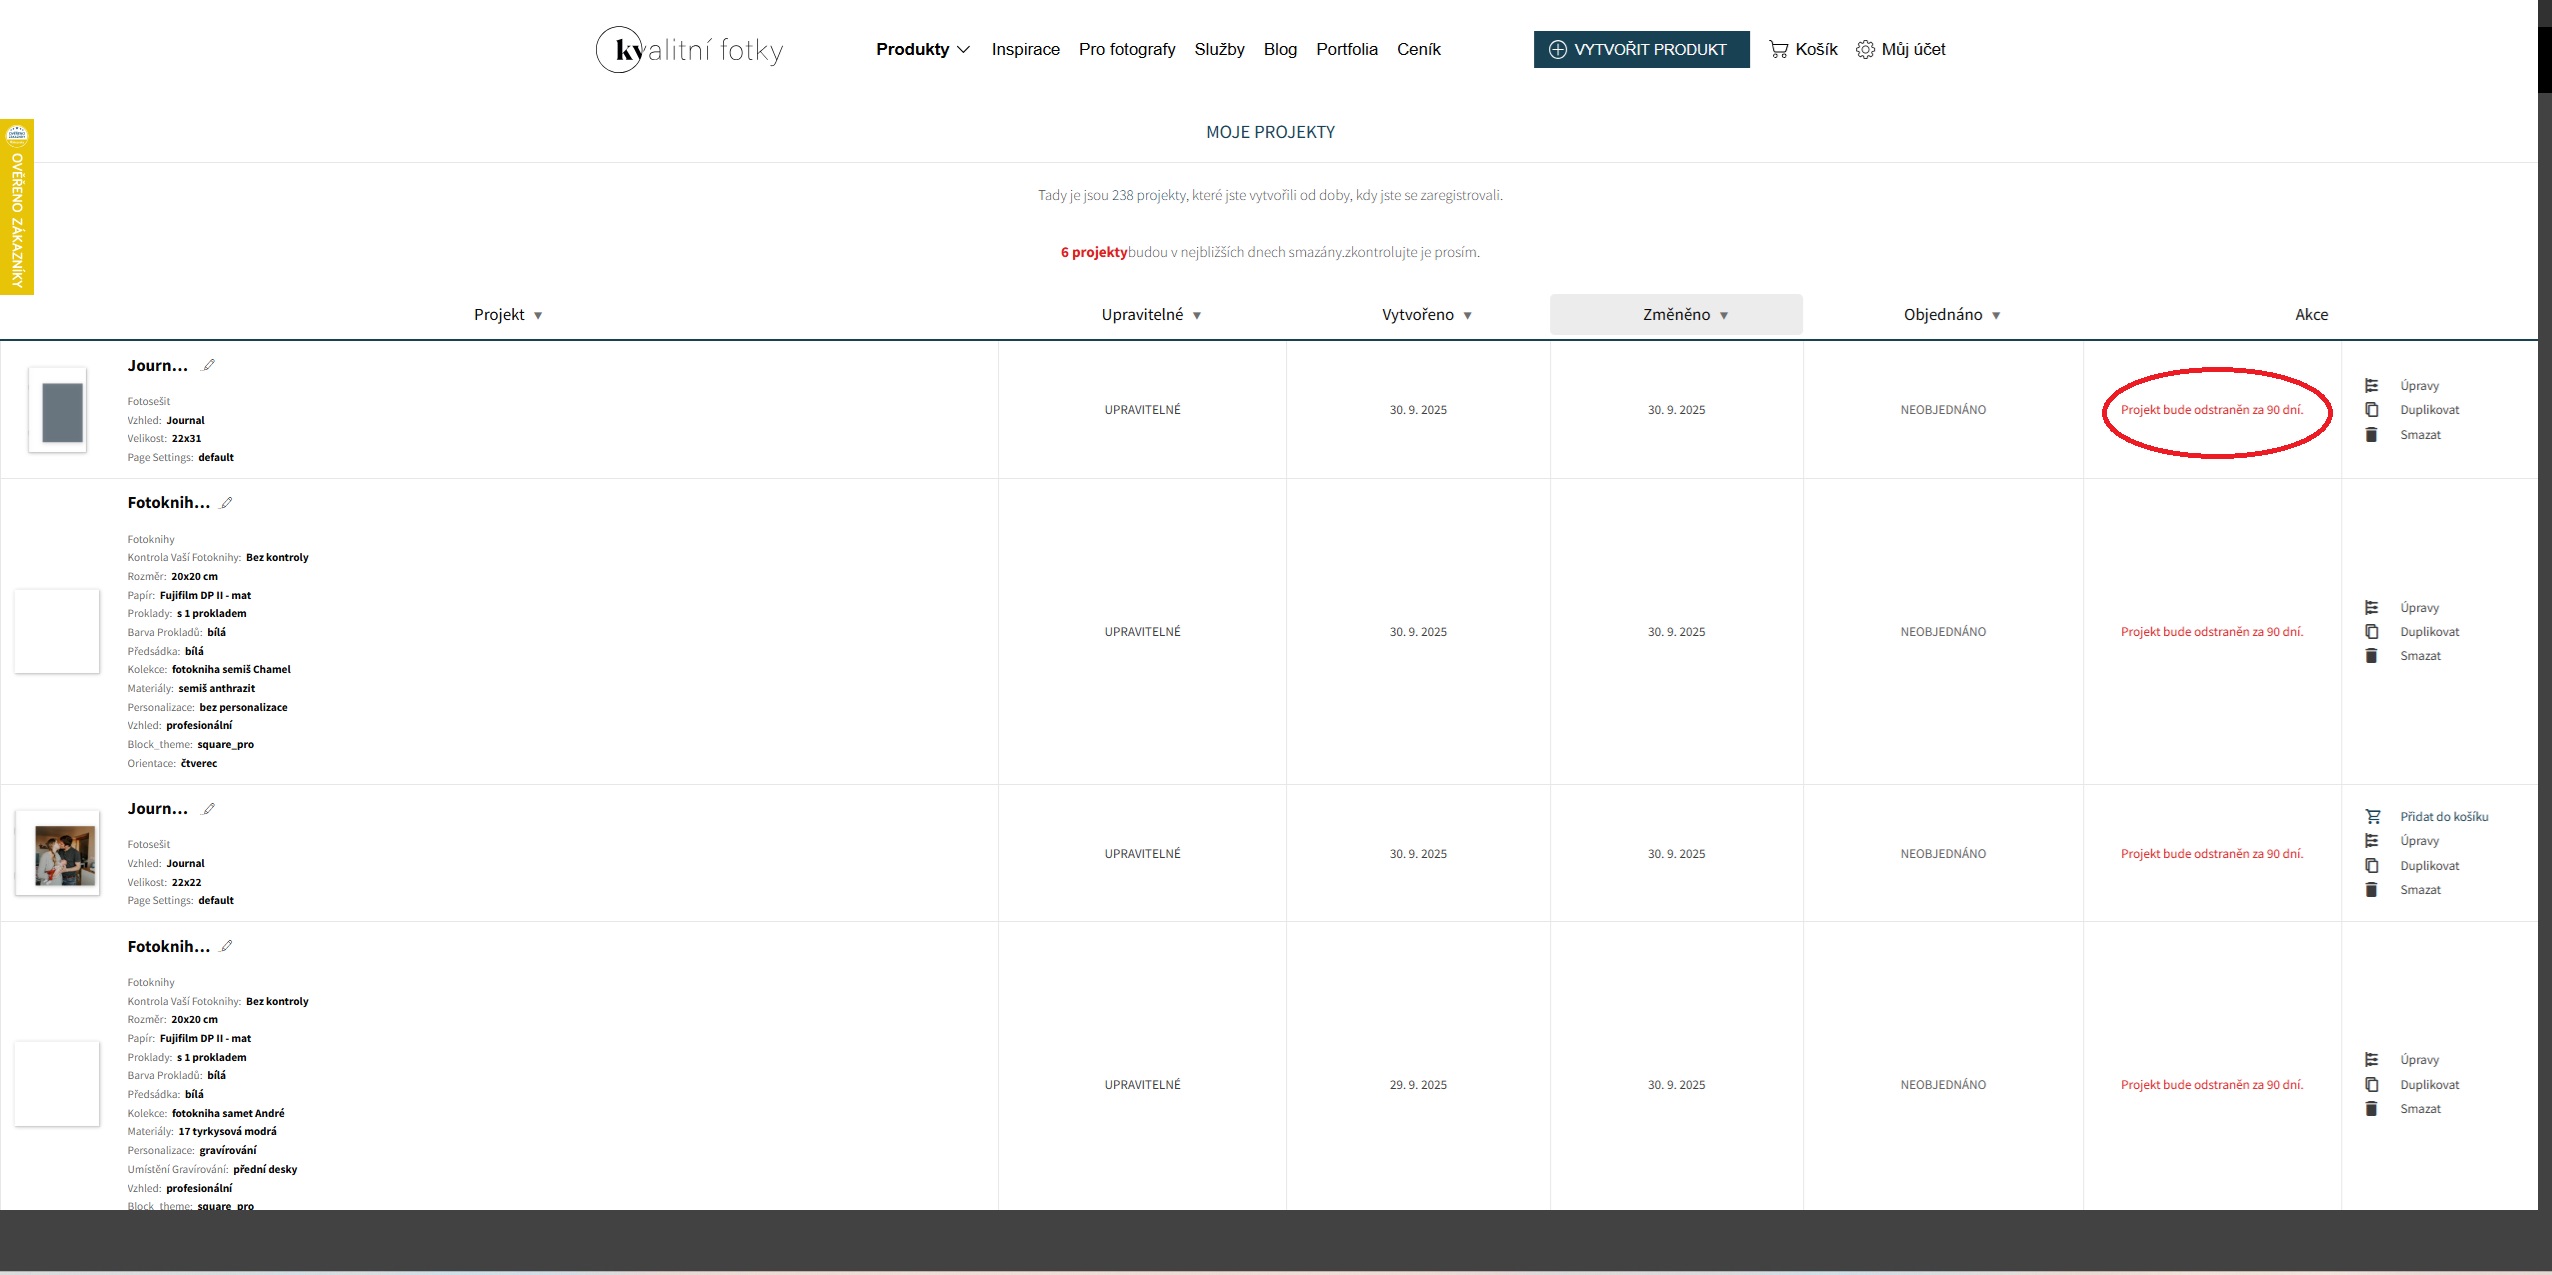The width and height of the screenshot is (2552, 1275).
Task: Click the pencil icon next to first Journ... project
Action: [209, 365]
